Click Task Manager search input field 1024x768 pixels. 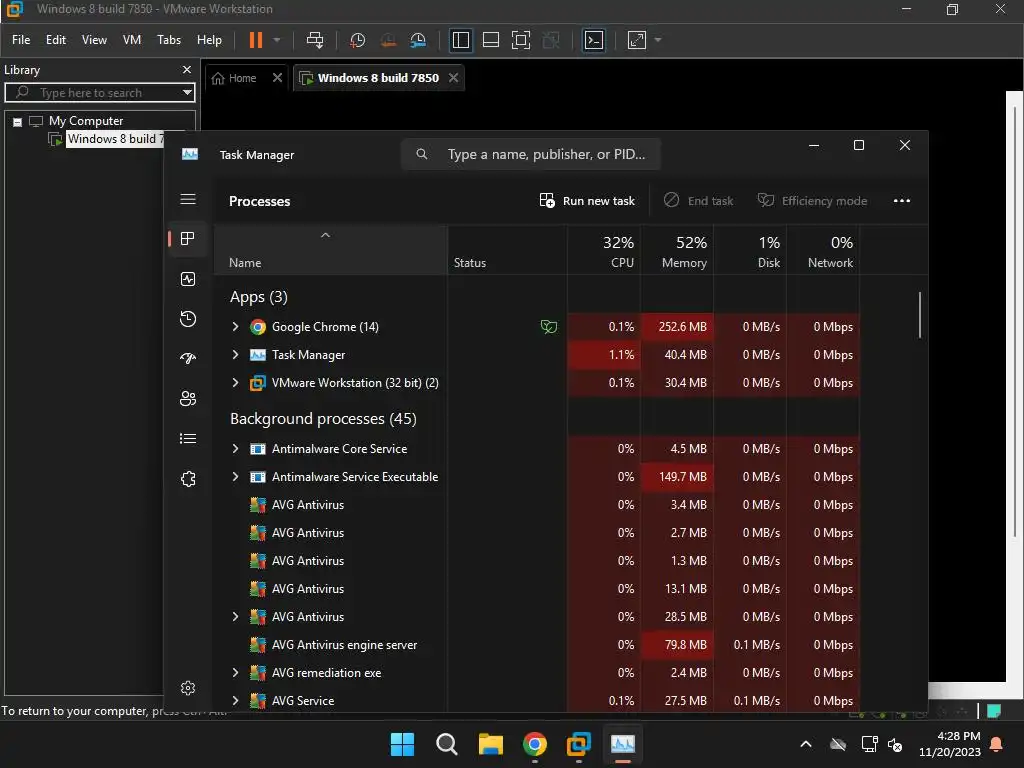coord(531,155)
